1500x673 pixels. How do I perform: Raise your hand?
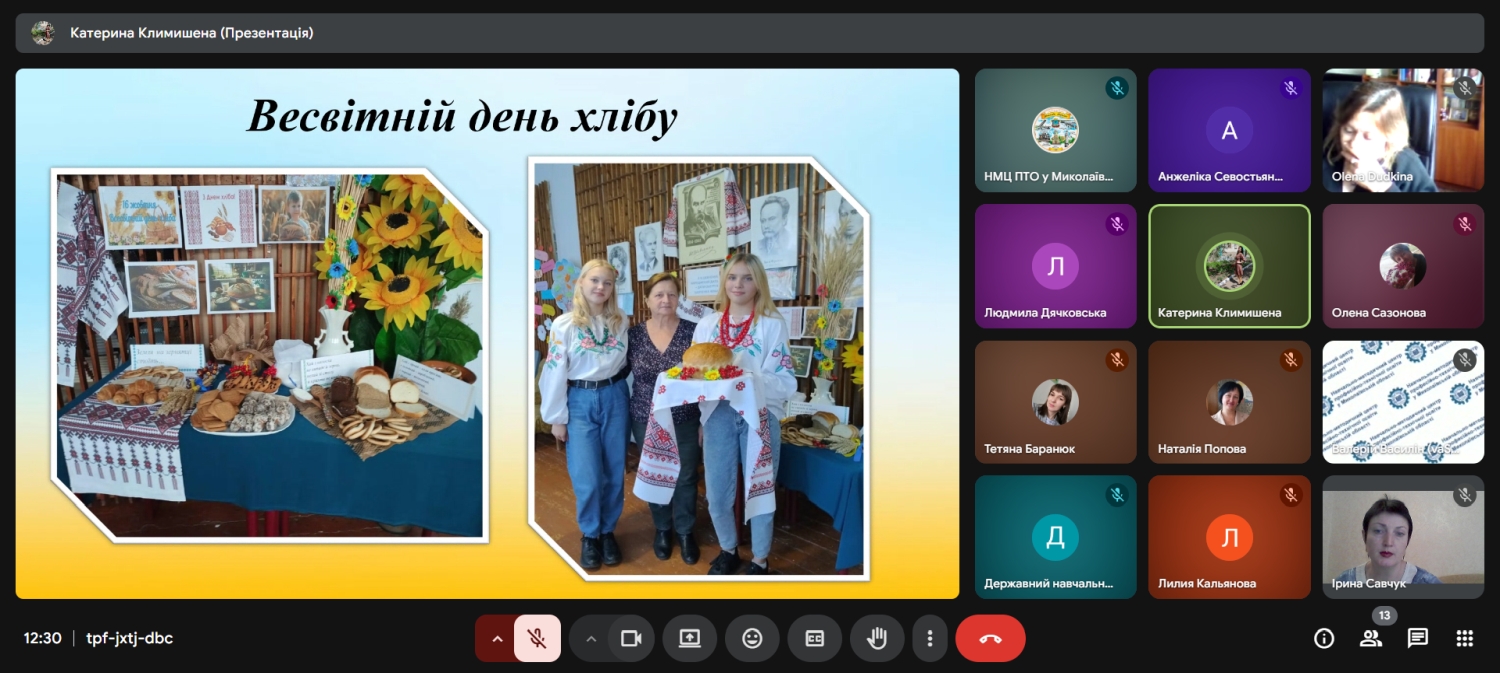tap(877, 638)
